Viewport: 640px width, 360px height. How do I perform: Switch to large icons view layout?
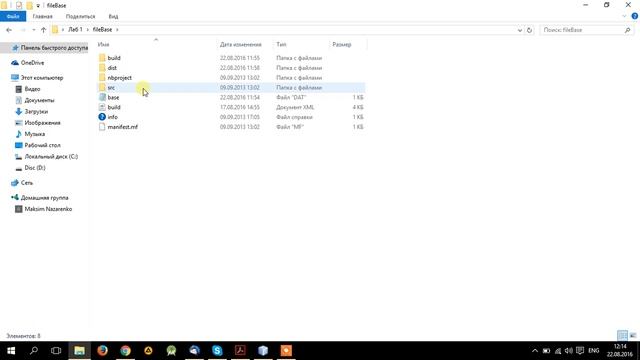pos(633,336)
